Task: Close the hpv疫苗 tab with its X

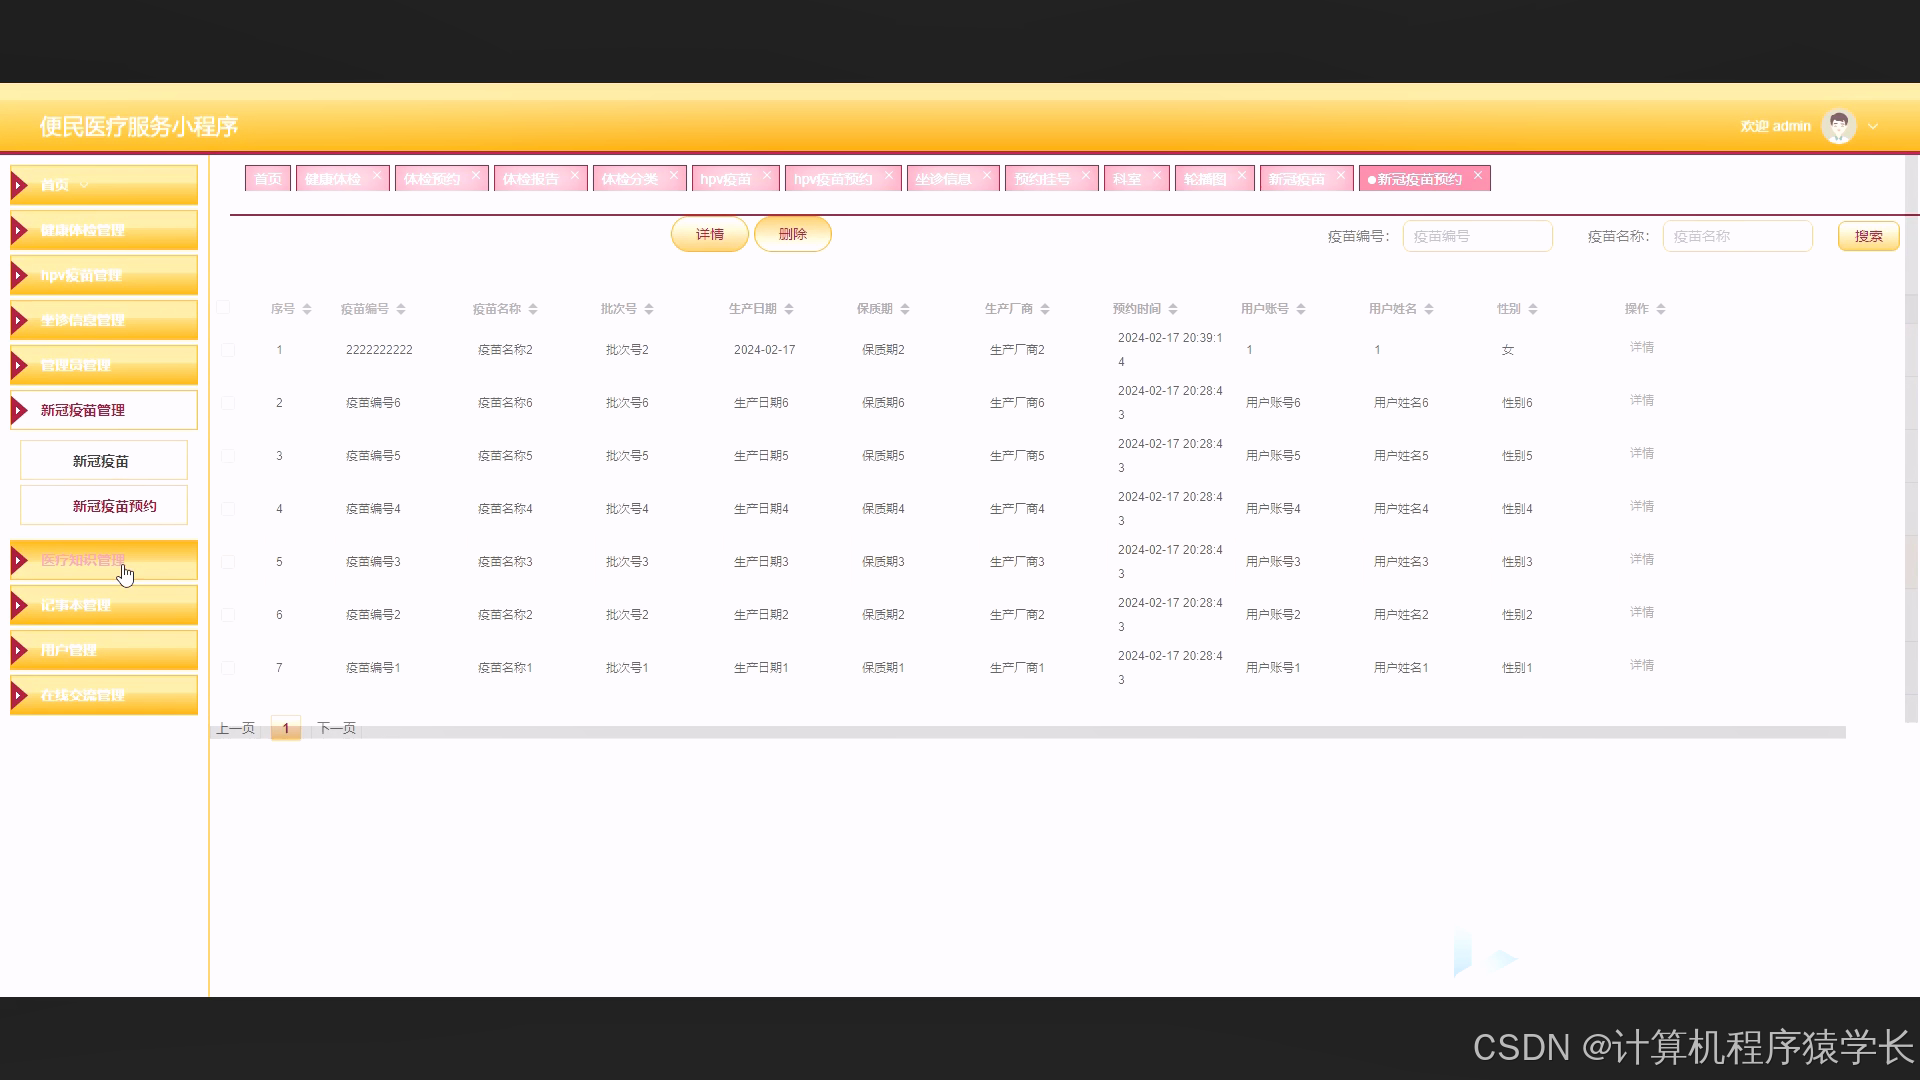Action: [x=766, y=175]
